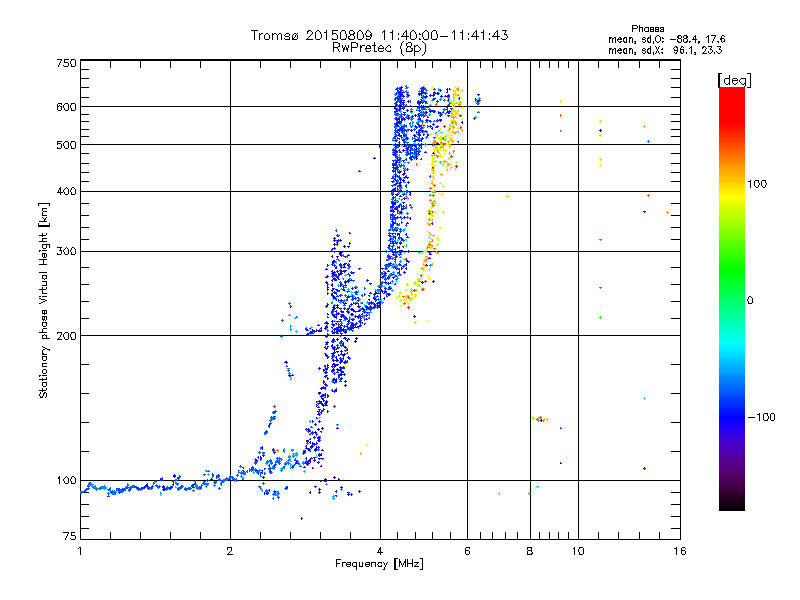800x600 pixels.
Task: Click the 'Frequency [MHz]' axis label
Action: [379, 564]
